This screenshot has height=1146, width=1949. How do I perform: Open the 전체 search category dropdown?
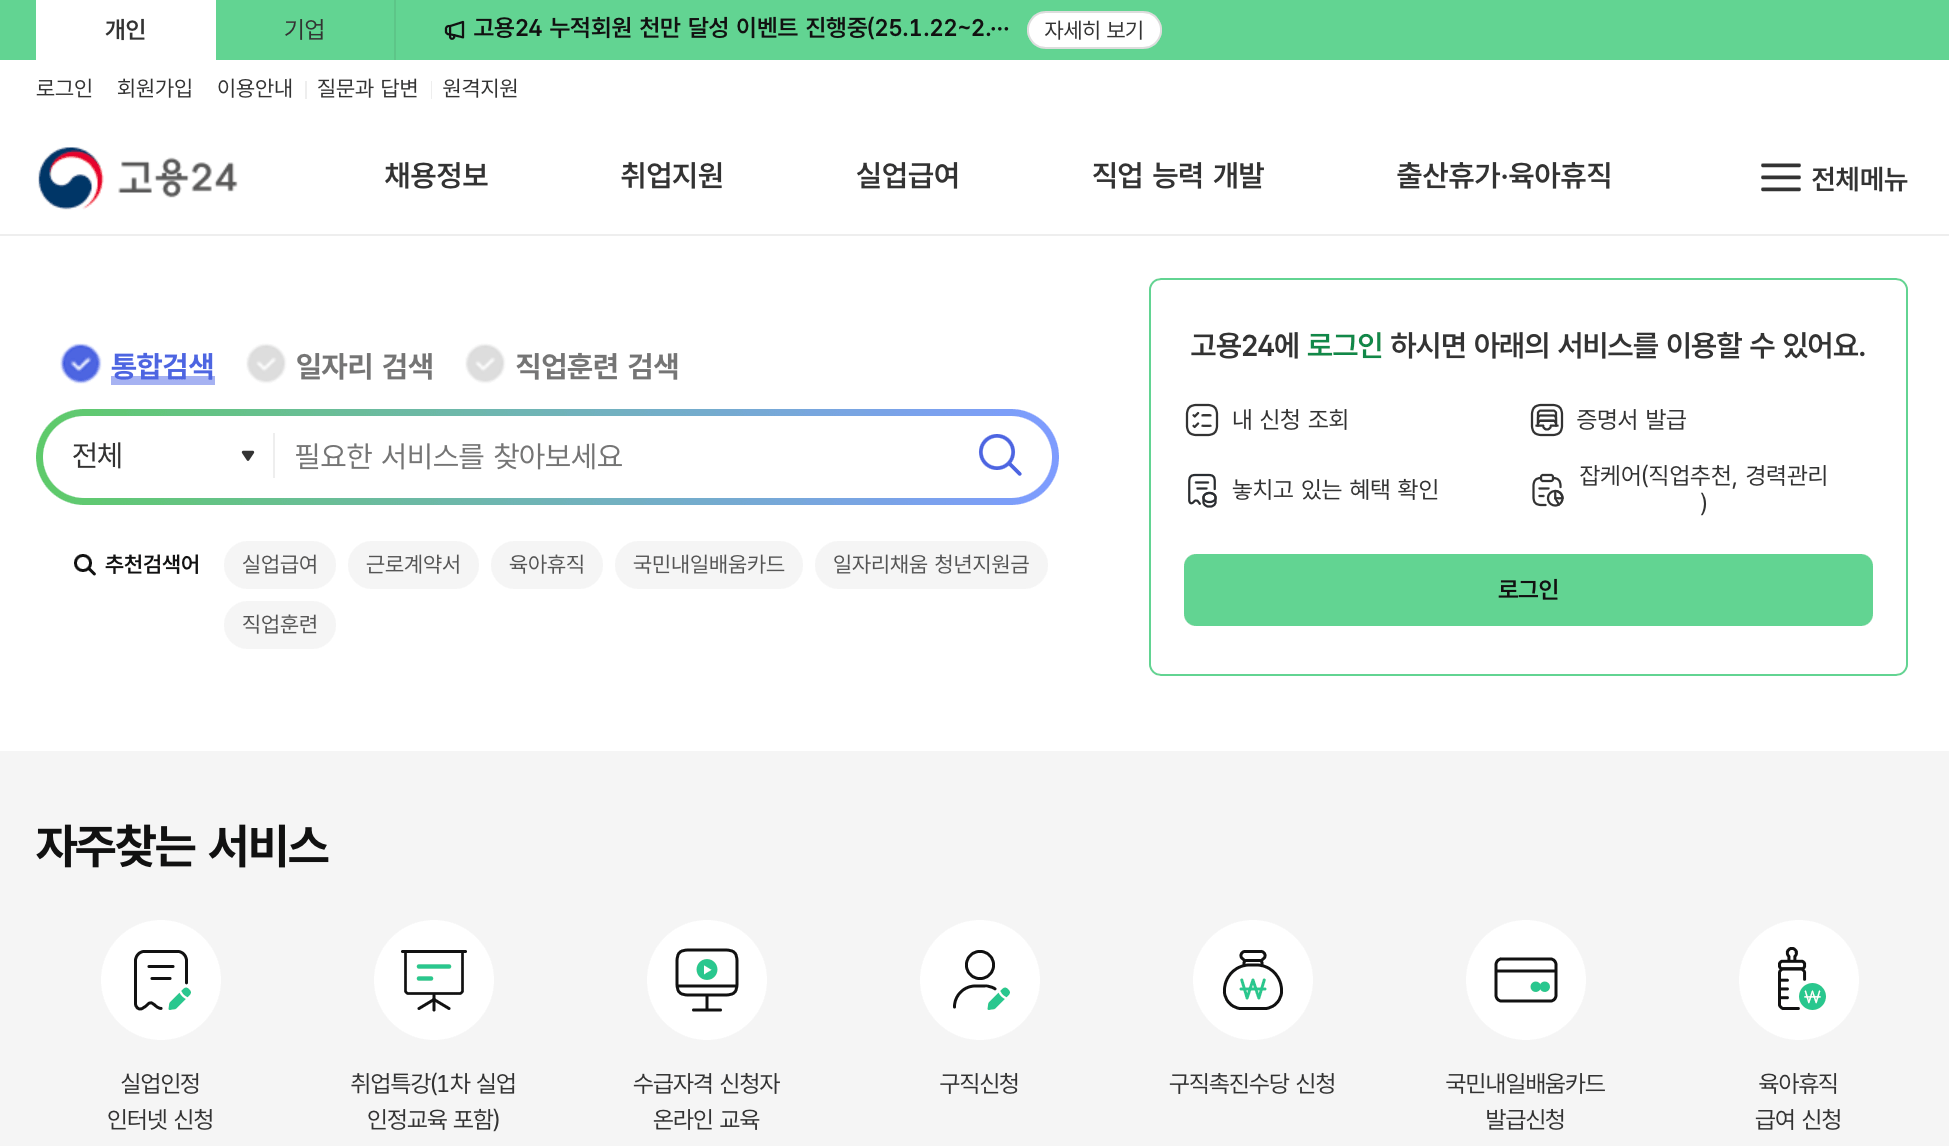tap(160, 456)
